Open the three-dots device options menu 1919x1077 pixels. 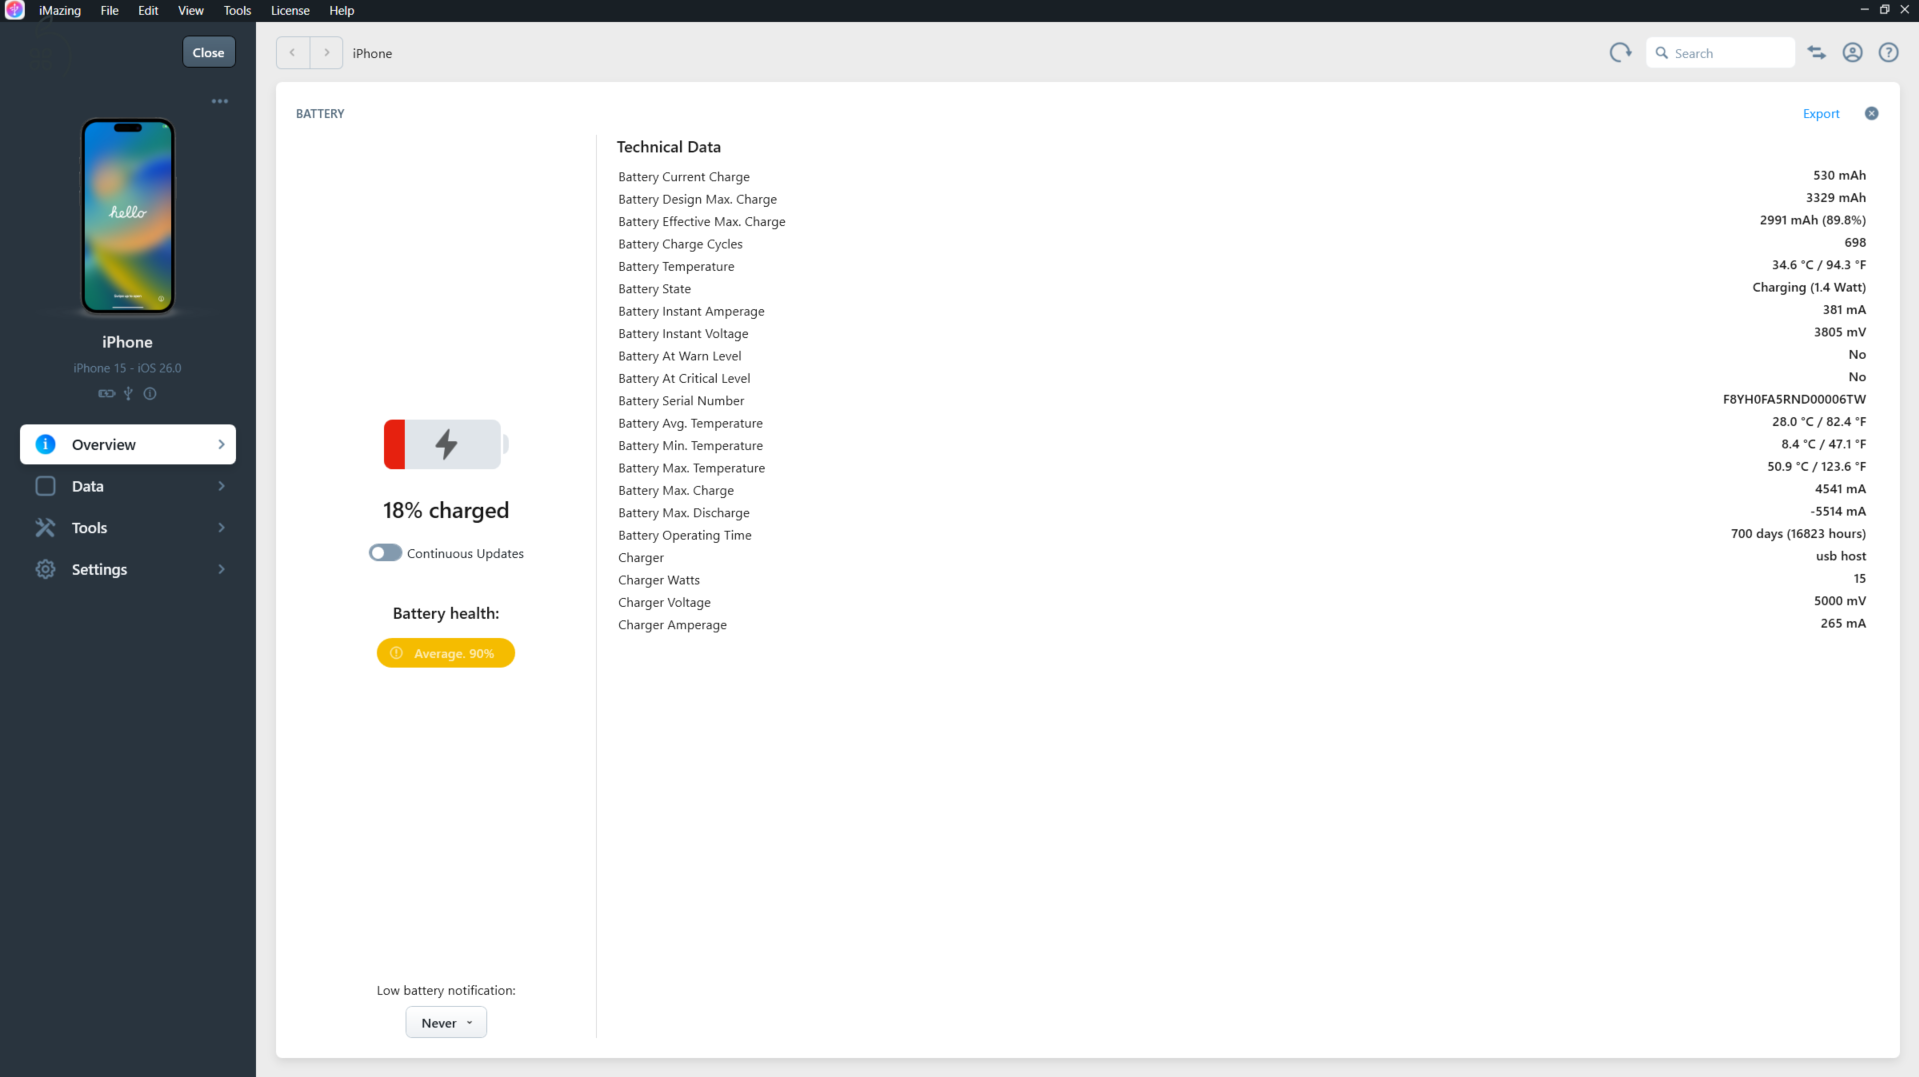220,101
